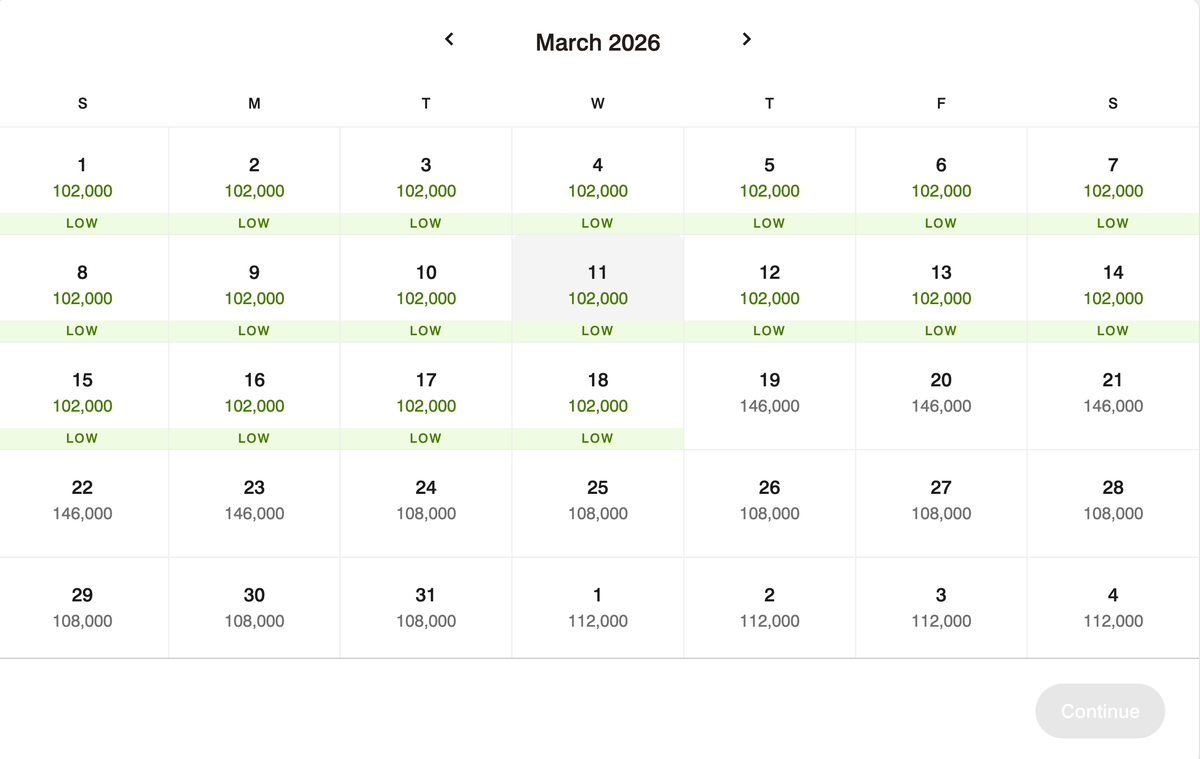Viewport: 1200px width, 759px height.
Task: Click March 14 date cell
Action: click(x=1112, y=286)
